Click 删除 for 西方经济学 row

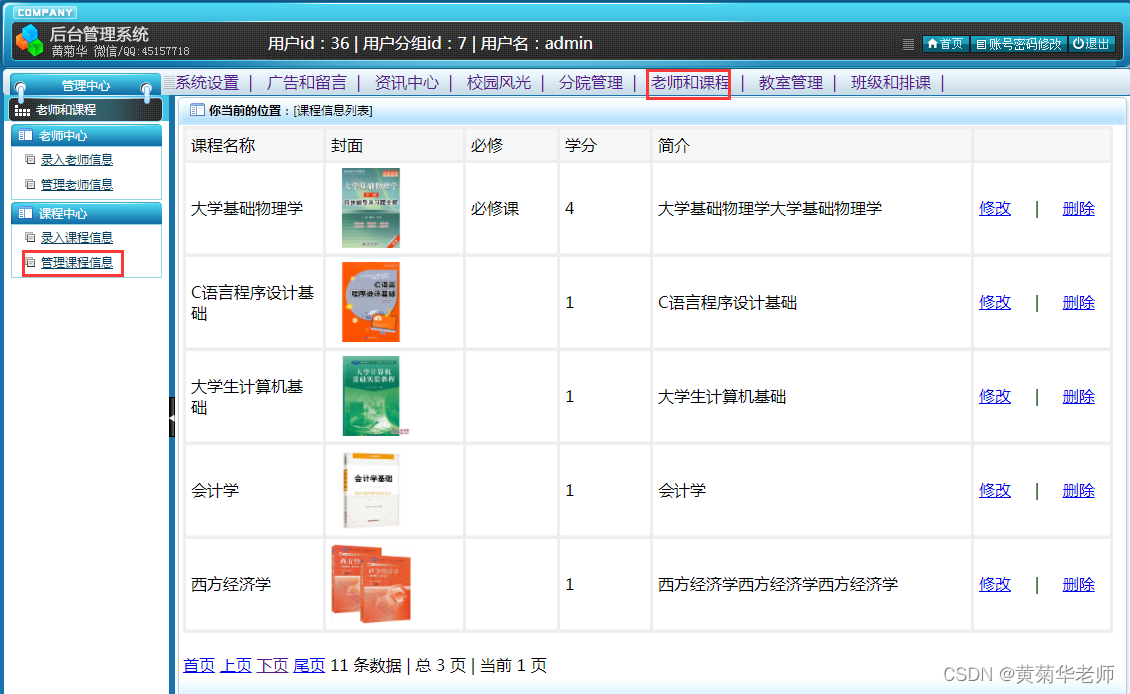click(x=1078, y=584)
